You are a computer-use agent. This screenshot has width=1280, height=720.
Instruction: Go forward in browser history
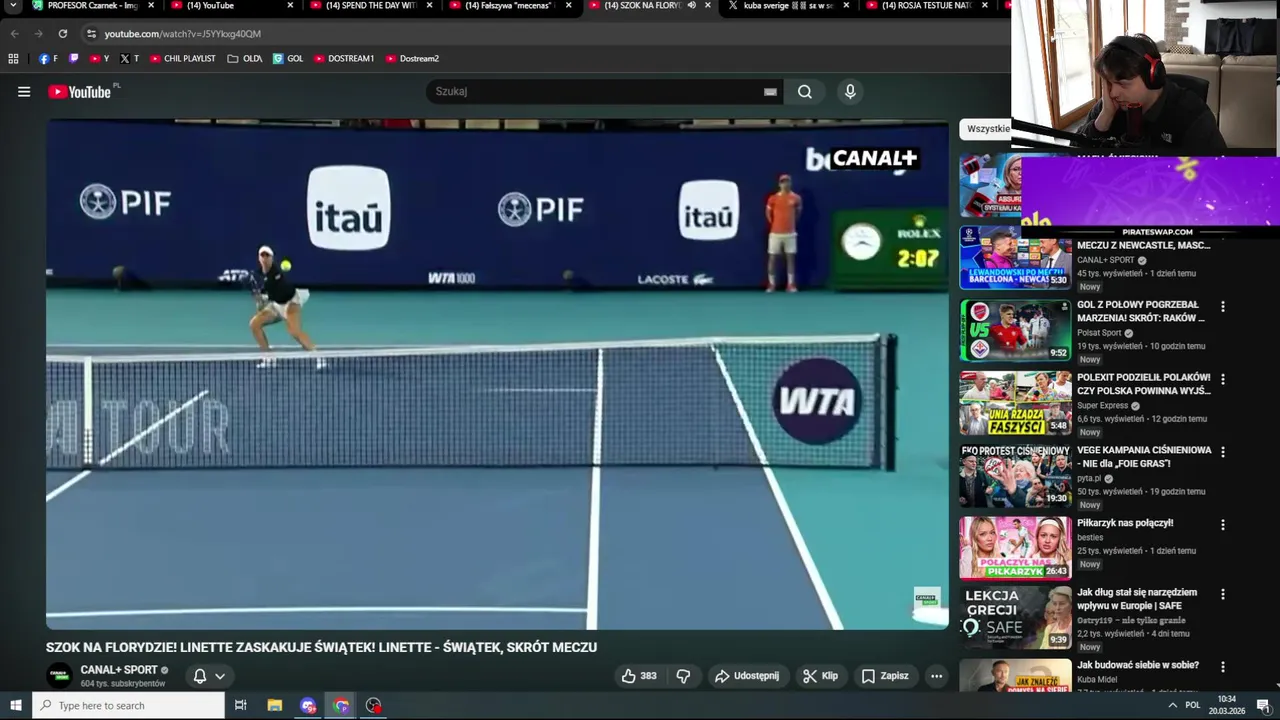click(x=38, y=33)
